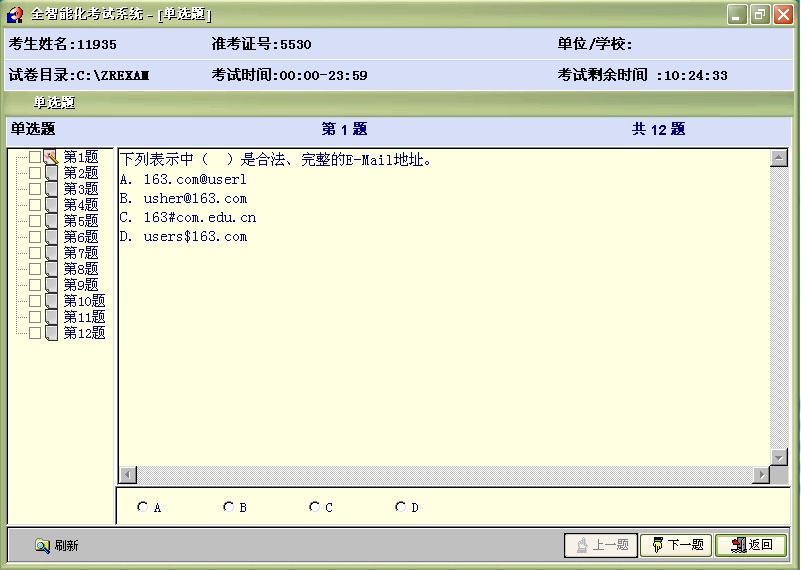Click the question pane scroll down arrow
This screenshot has height=570, width=801.
[x=779, y=457]
